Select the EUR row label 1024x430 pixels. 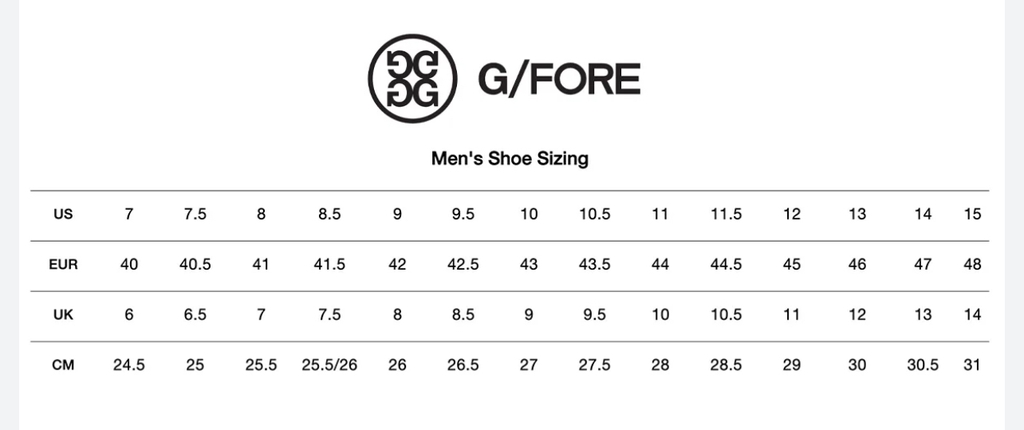pyautogui.click(x=63, y=265)
